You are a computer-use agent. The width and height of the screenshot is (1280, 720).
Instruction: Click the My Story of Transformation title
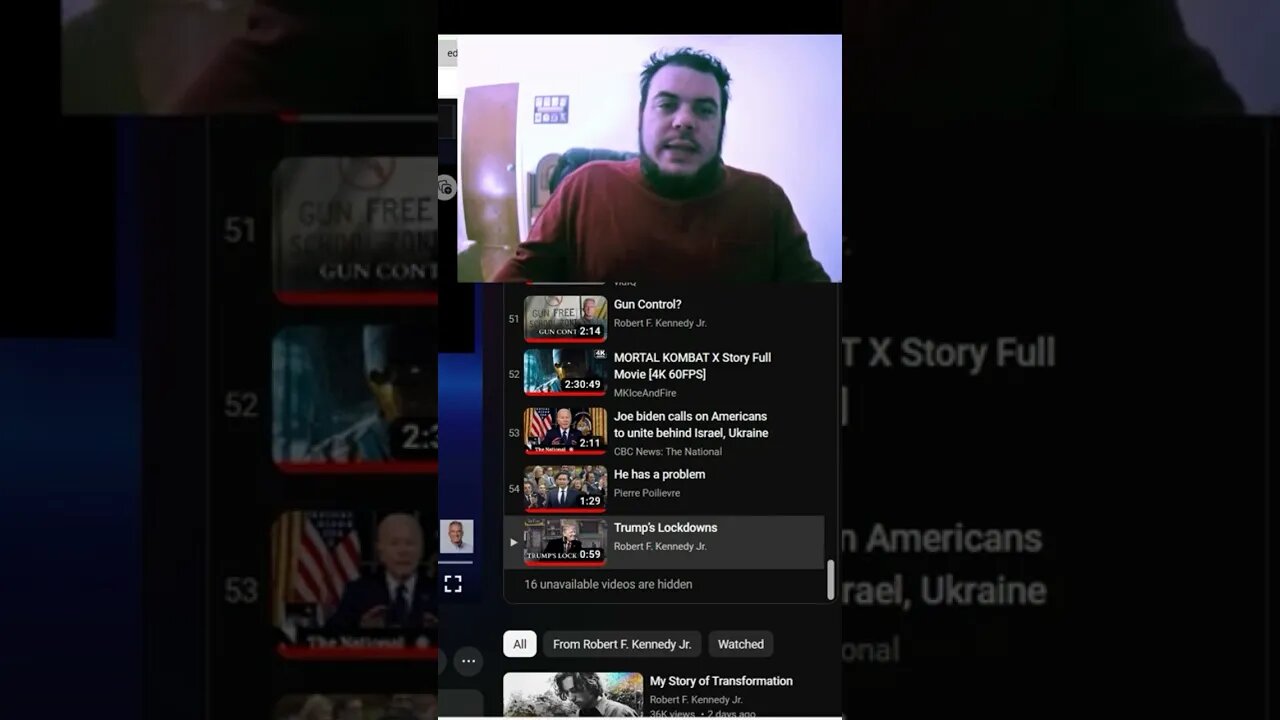pos(721,681)
